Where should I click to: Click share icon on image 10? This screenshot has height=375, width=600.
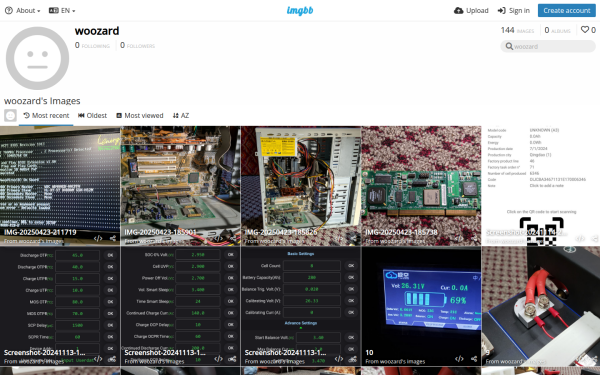click(474, 359)
